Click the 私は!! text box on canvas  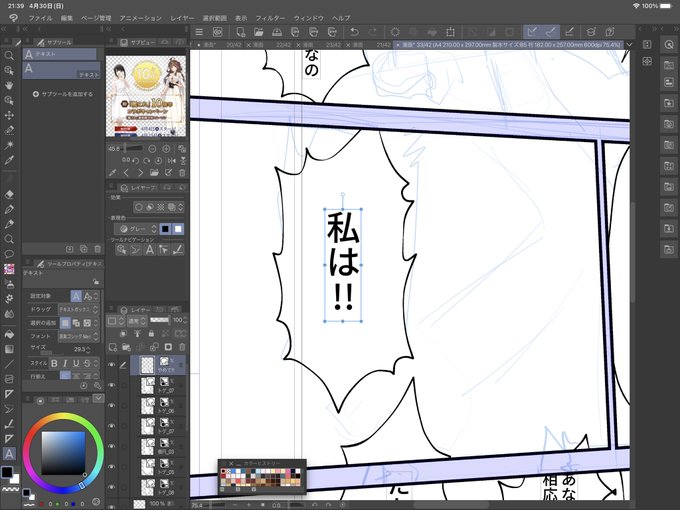point(343,265)
